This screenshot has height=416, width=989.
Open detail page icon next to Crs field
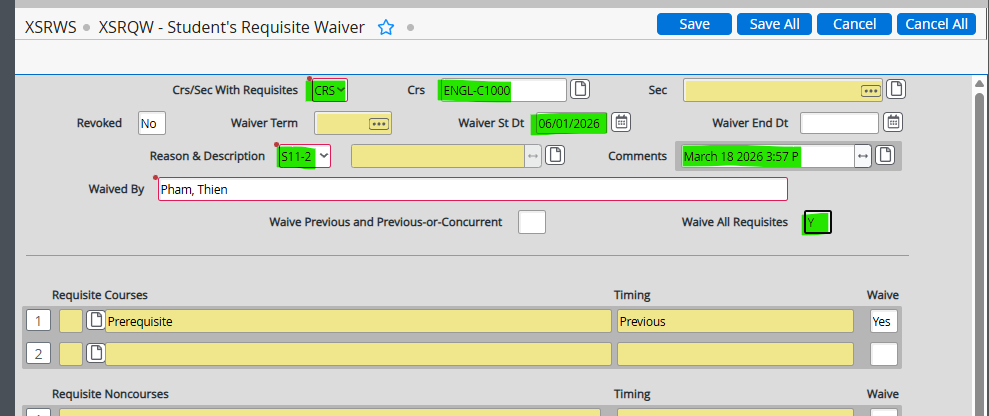(580, 90)
